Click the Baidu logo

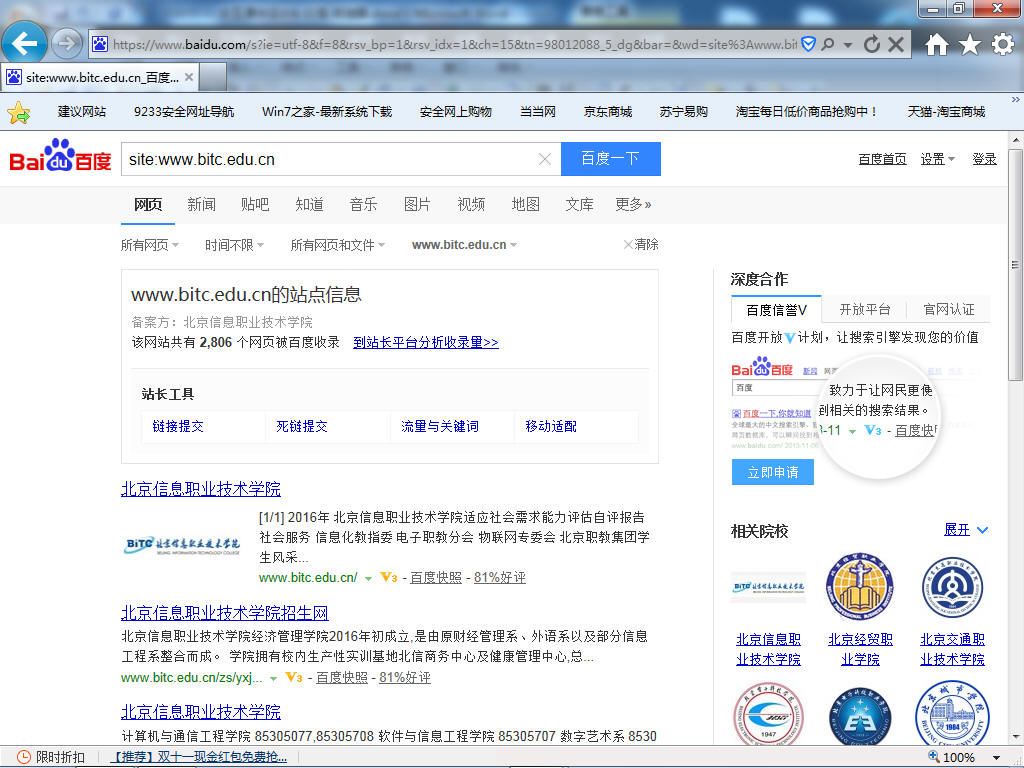[60, 155]
